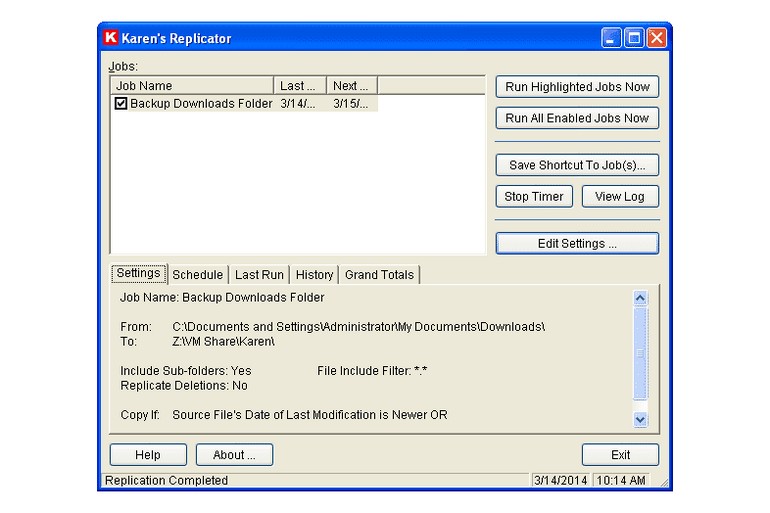Click the 10:14 AM time in status bar
770x513 pixels.
coord(621,480)
